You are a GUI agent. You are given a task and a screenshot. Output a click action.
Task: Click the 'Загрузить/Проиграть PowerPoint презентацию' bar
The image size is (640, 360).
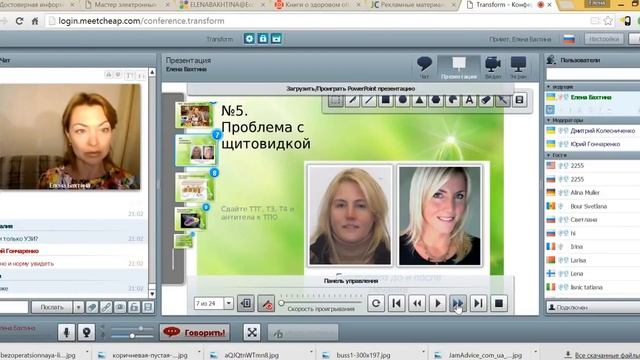click(350, 89)
